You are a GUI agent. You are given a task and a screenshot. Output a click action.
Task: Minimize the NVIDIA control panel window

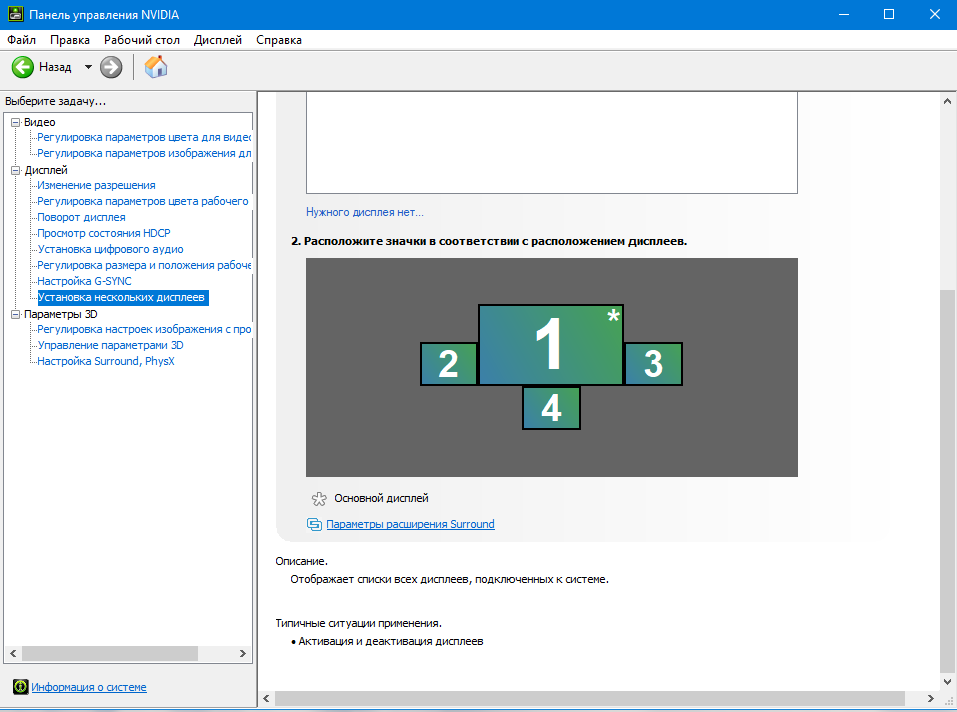pos(844,14)
